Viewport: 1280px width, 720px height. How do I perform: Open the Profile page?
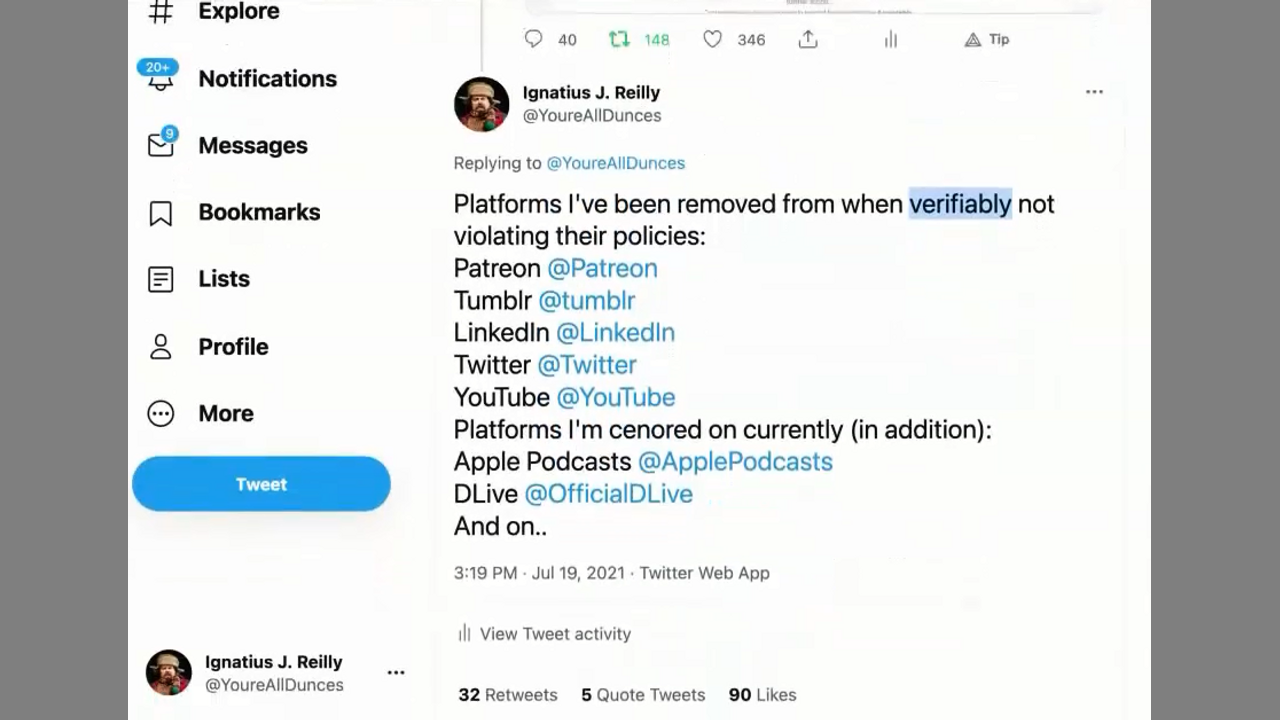coord(232,346)
